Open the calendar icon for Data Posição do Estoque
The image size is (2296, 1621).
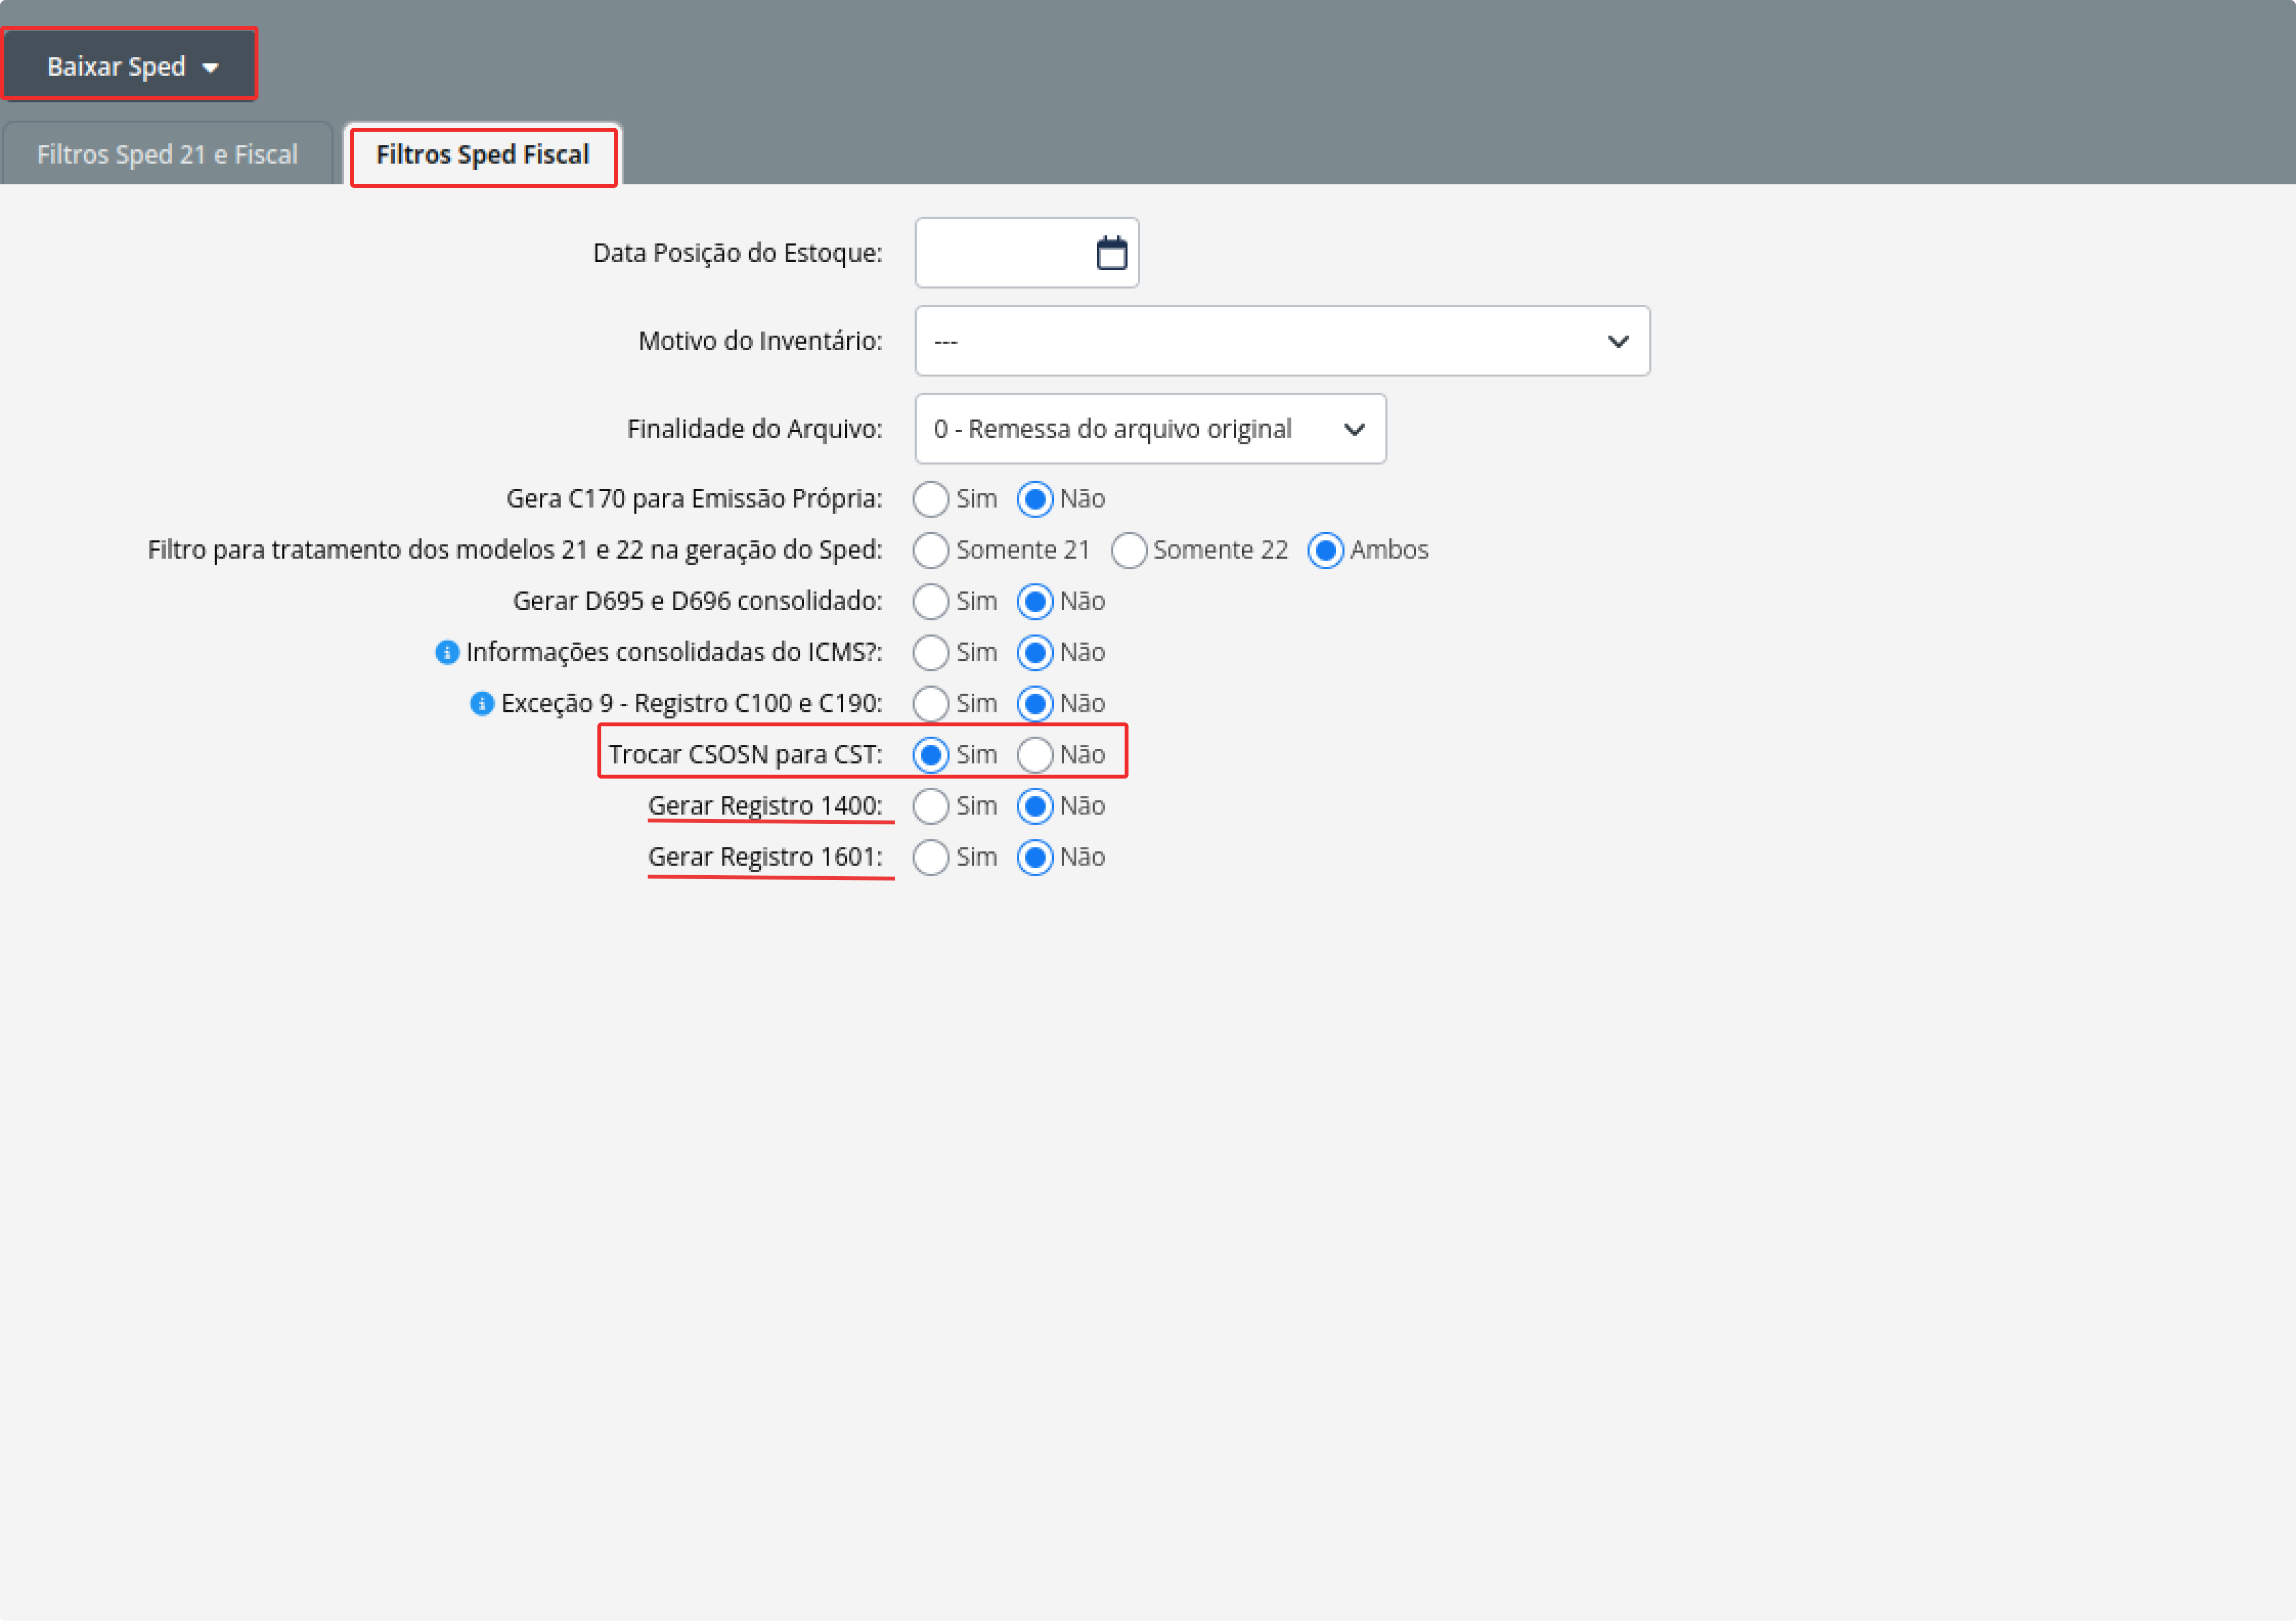[1111, 253]
